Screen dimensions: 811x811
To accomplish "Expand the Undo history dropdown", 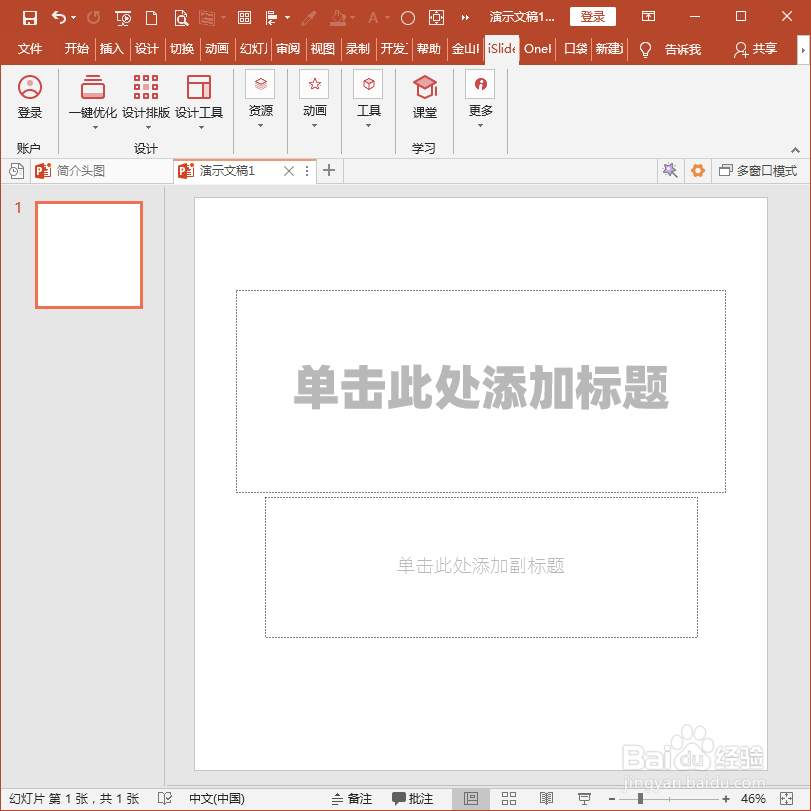I will tap(72, 16).
